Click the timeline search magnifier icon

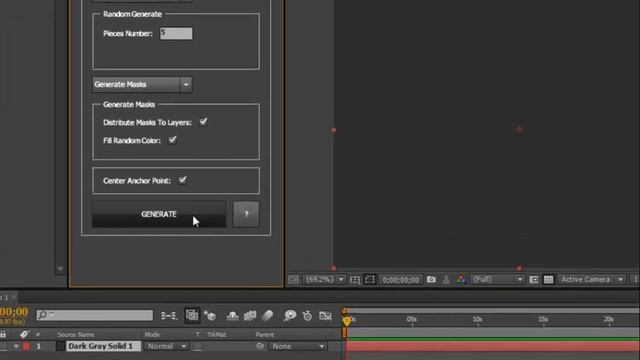tap(42, 315)
